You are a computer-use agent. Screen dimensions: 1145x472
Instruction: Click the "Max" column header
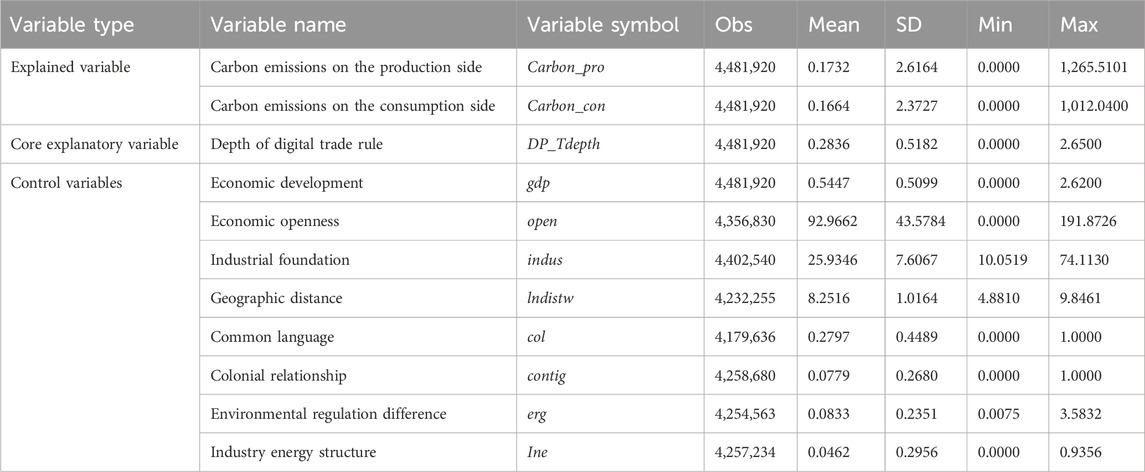coord(1079,23)
